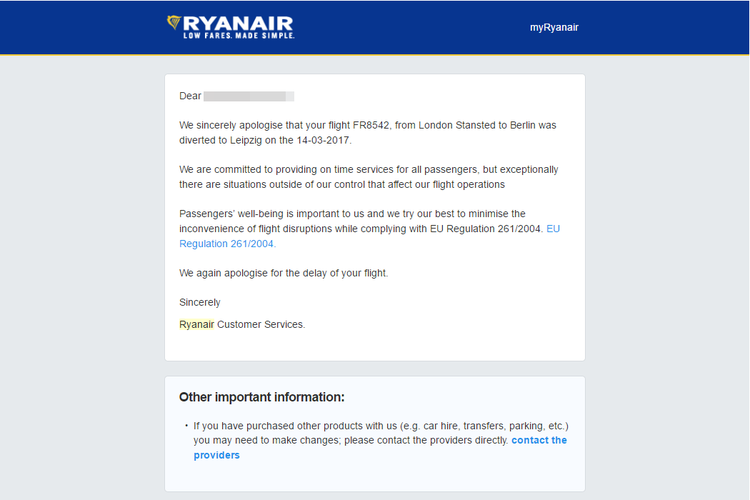Click the RYANAIR wordmark in header
750x500 pixels.
click(238, 23)
